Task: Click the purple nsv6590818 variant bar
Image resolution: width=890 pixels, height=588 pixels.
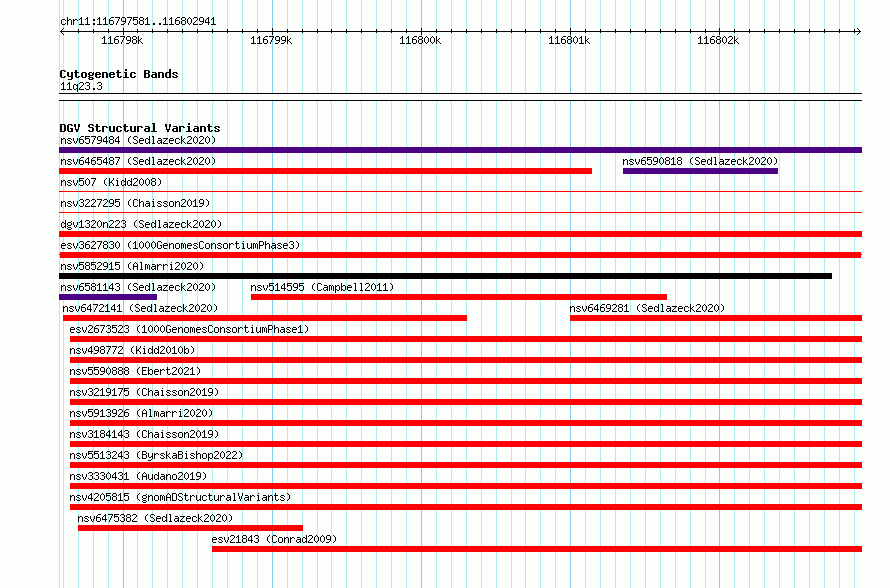Action: (700, 171)
